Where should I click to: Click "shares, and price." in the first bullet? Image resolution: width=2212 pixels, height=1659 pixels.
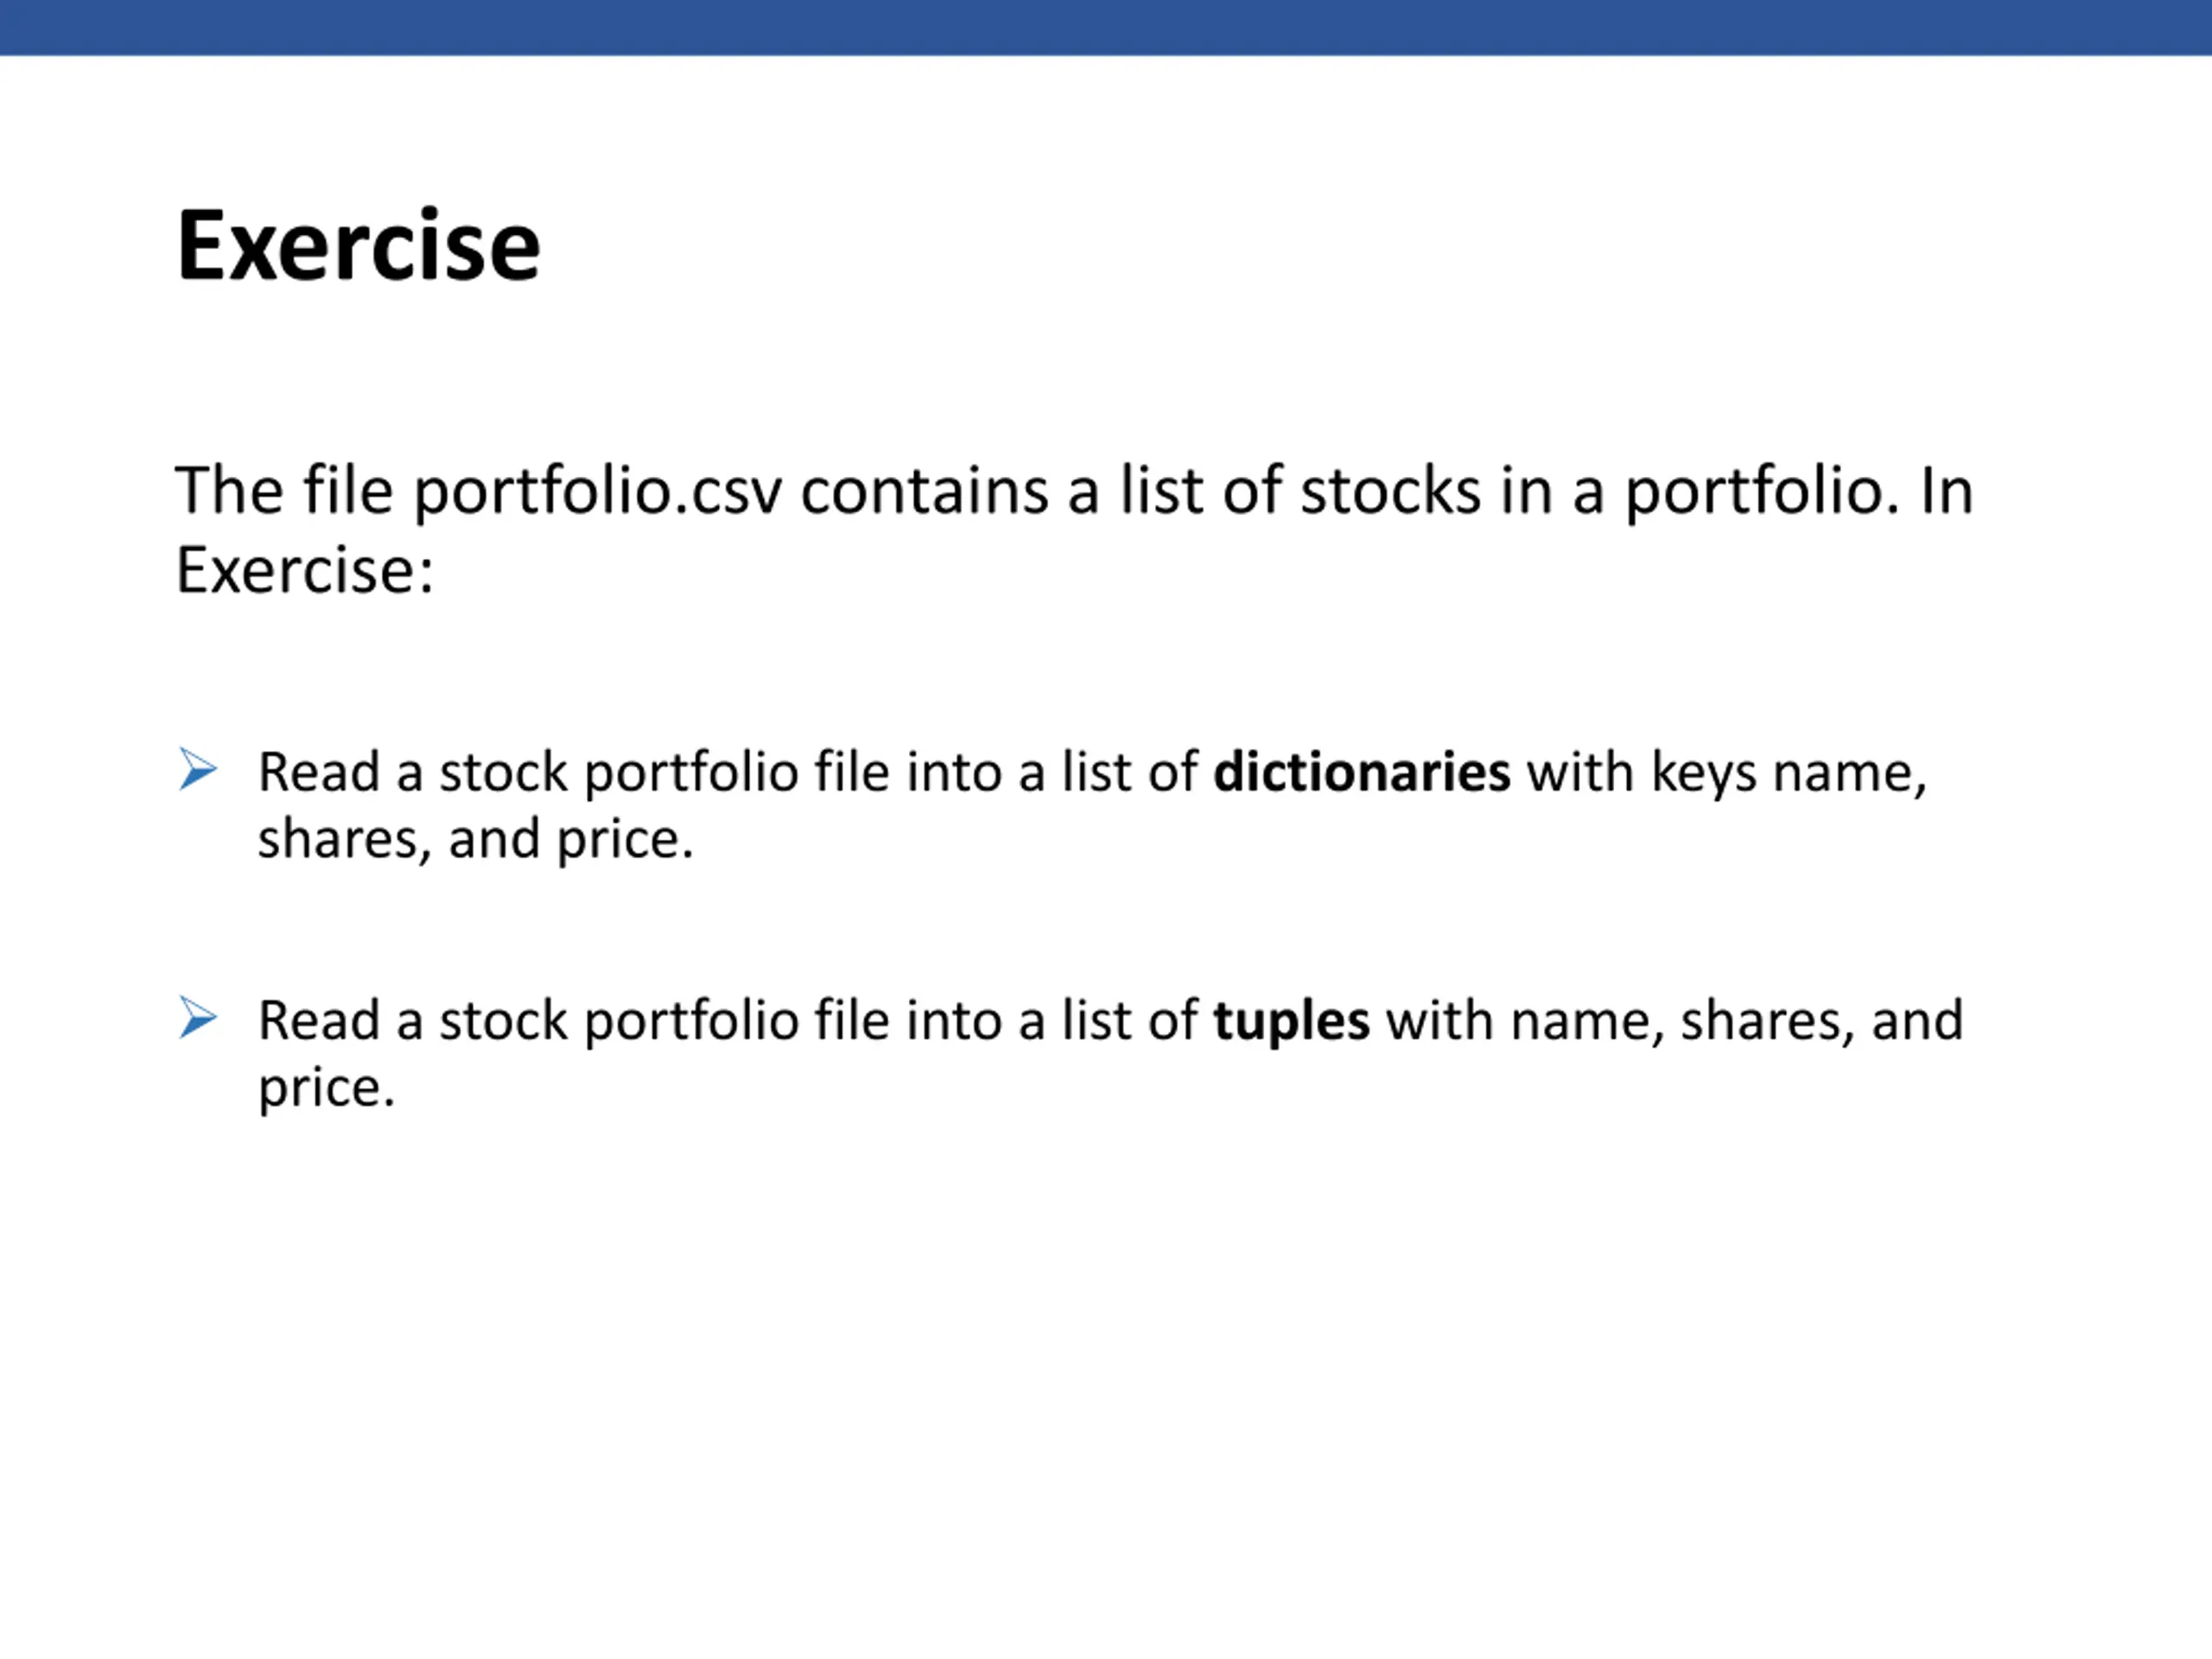pos(475,839)
